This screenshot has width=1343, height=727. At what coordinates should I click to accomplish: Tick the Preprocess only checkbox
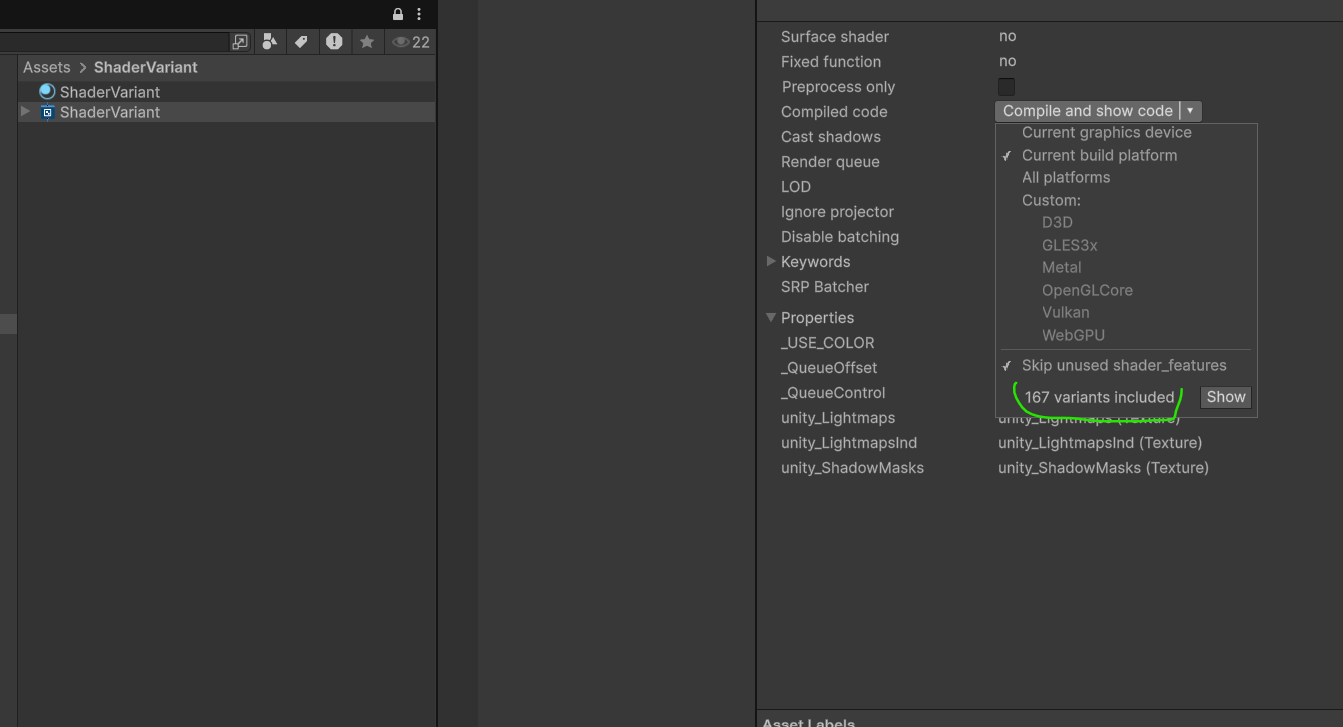click(x=1006, y=87)
